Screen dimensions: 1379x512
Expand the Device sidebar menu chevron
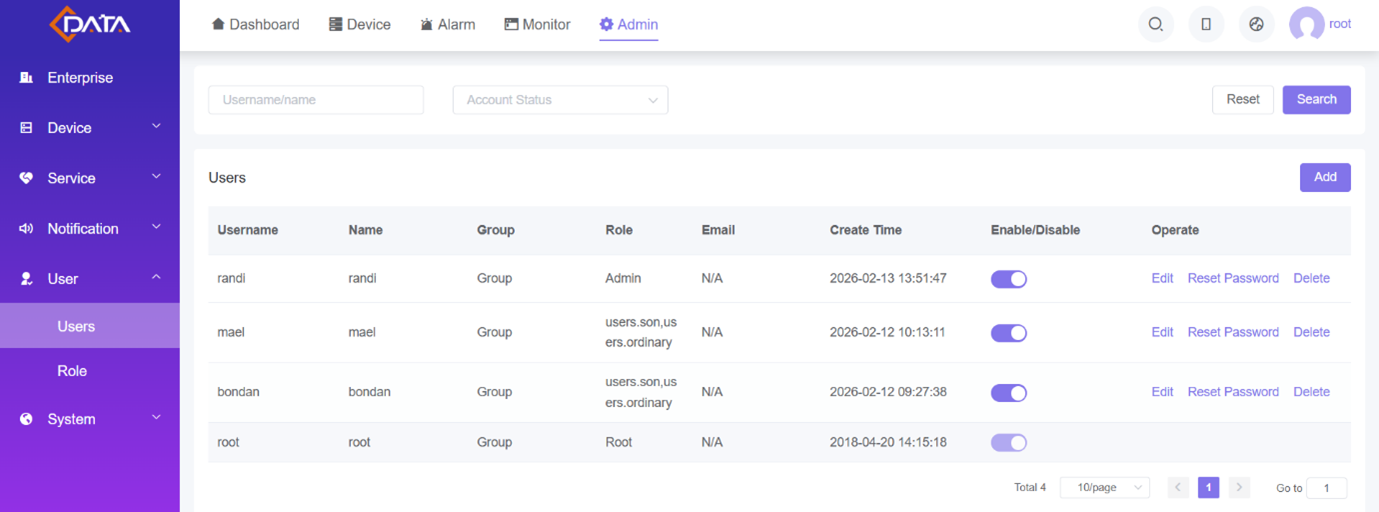156,127
